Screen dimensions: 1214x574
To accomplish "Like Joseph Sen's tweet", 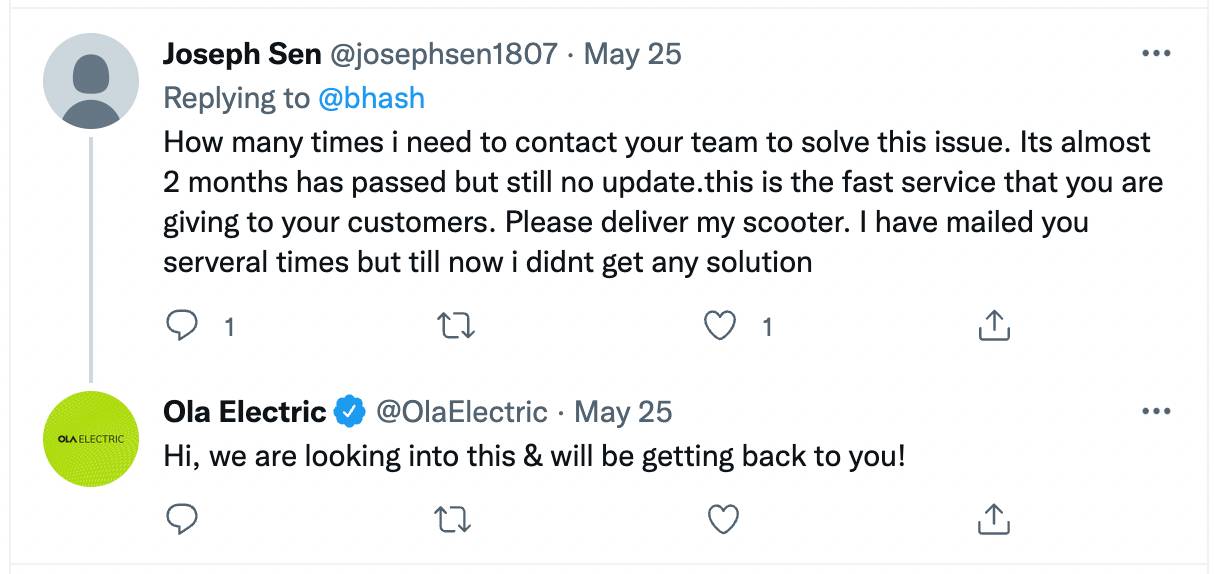I will click(722, 326).
